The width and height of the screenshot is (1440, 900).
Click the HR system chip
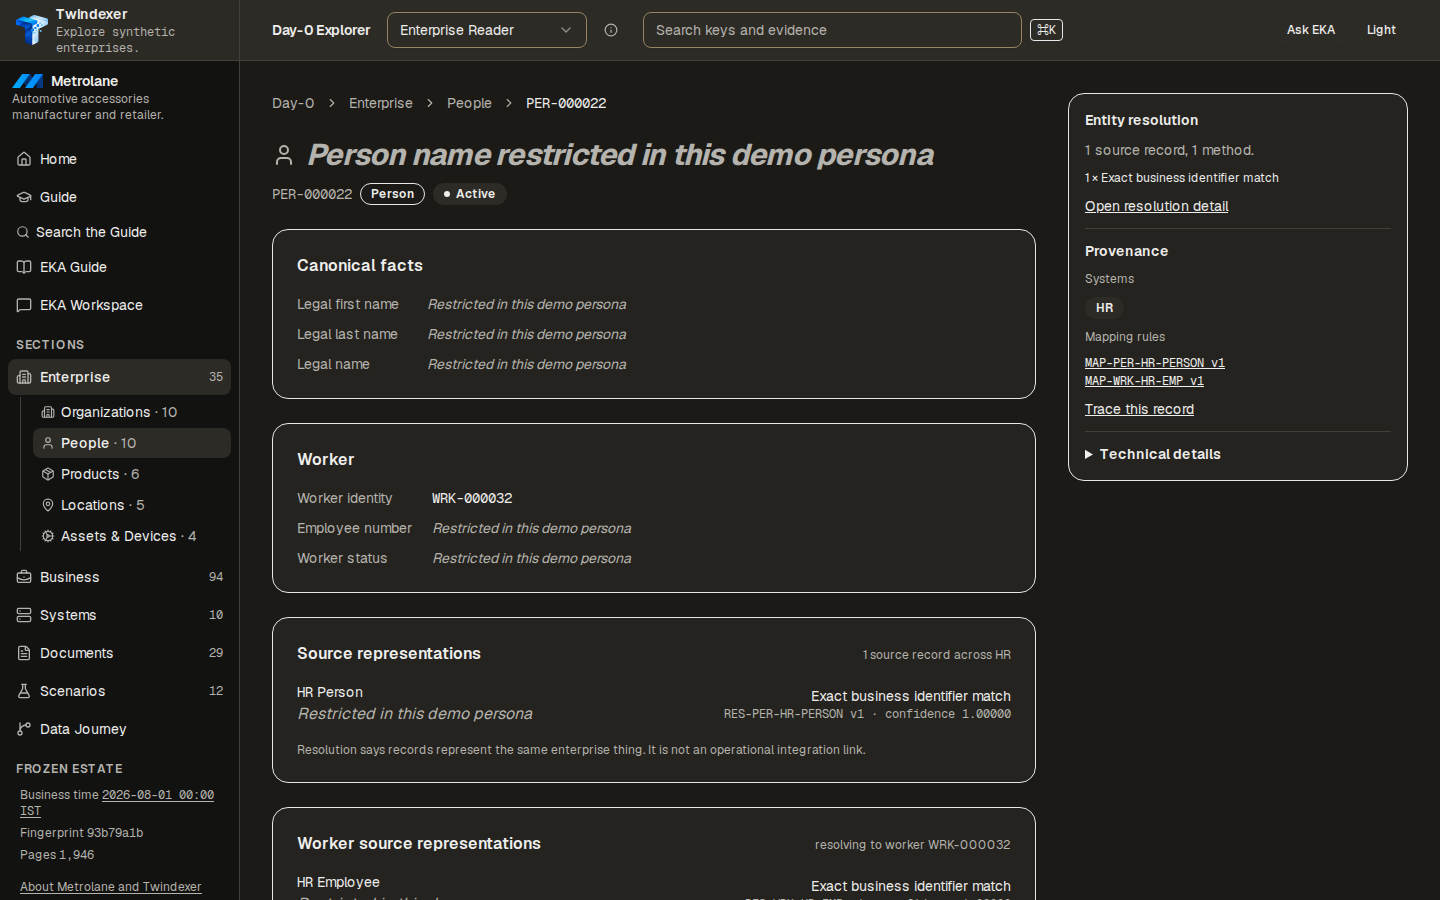(1104, 308)
